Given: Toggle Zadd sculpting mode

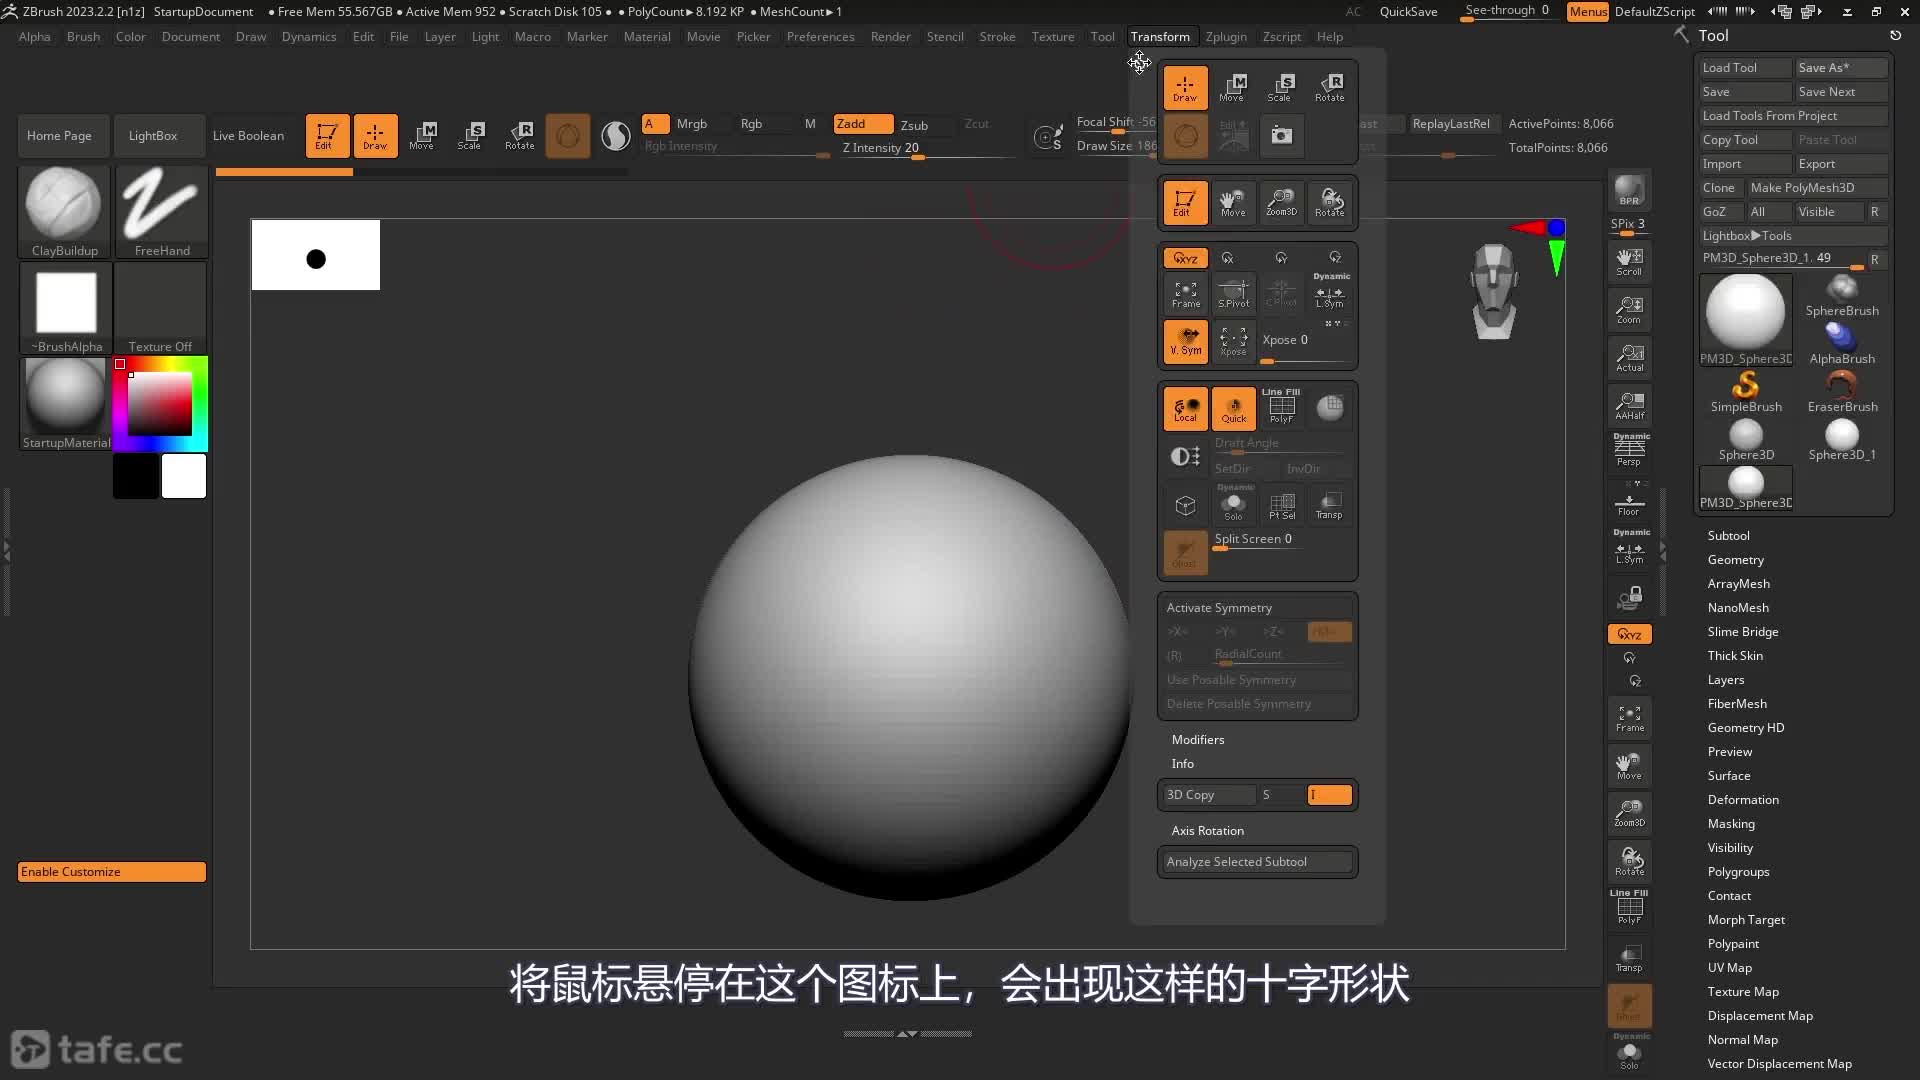Looking at the screenshot, I should click(861, 124).
